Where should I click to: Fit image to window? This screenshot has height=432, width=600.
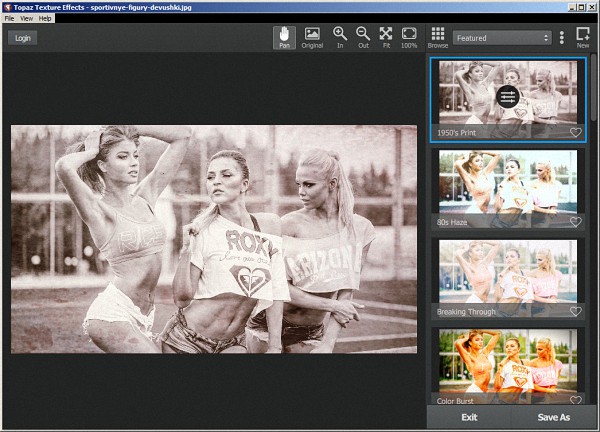pyautogui.click(x=386, y=37)
